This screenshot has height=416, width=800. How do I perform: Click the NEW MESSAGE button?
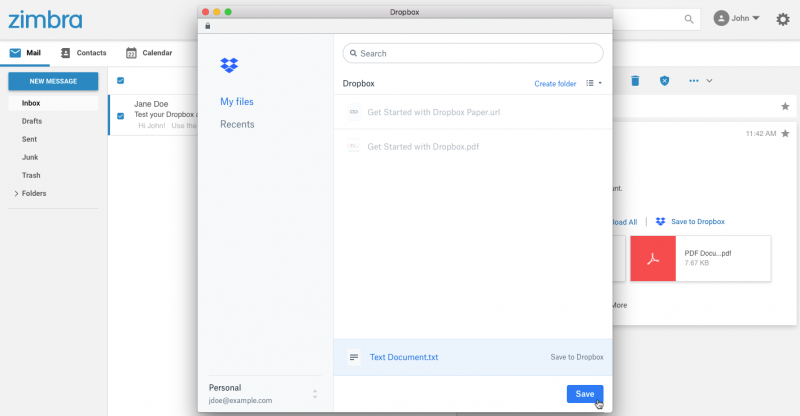click(x=53, y=81)
